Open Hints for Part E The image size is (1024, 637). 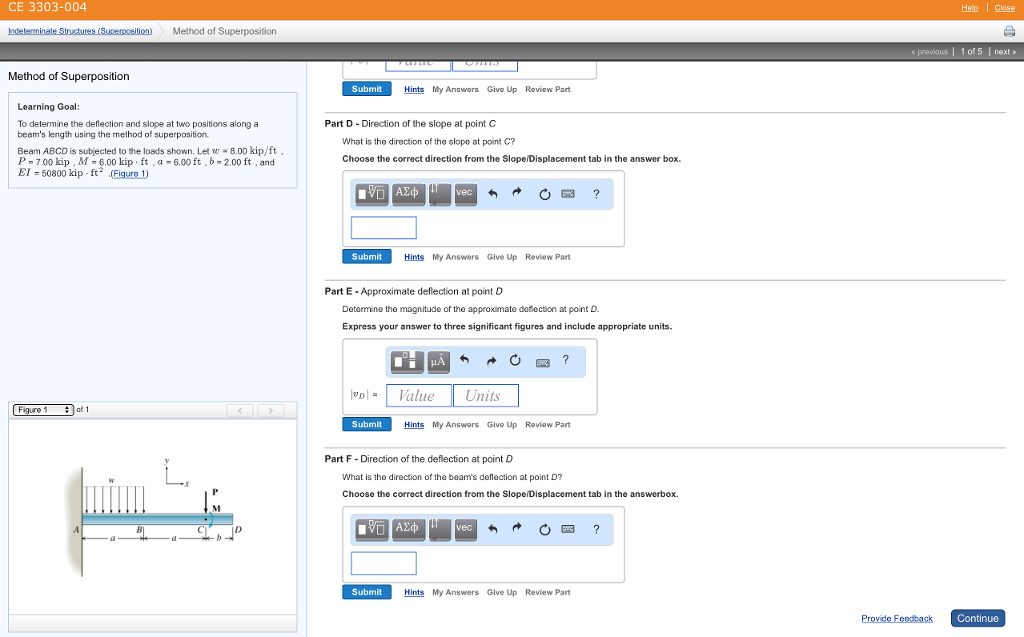point(414,425)
